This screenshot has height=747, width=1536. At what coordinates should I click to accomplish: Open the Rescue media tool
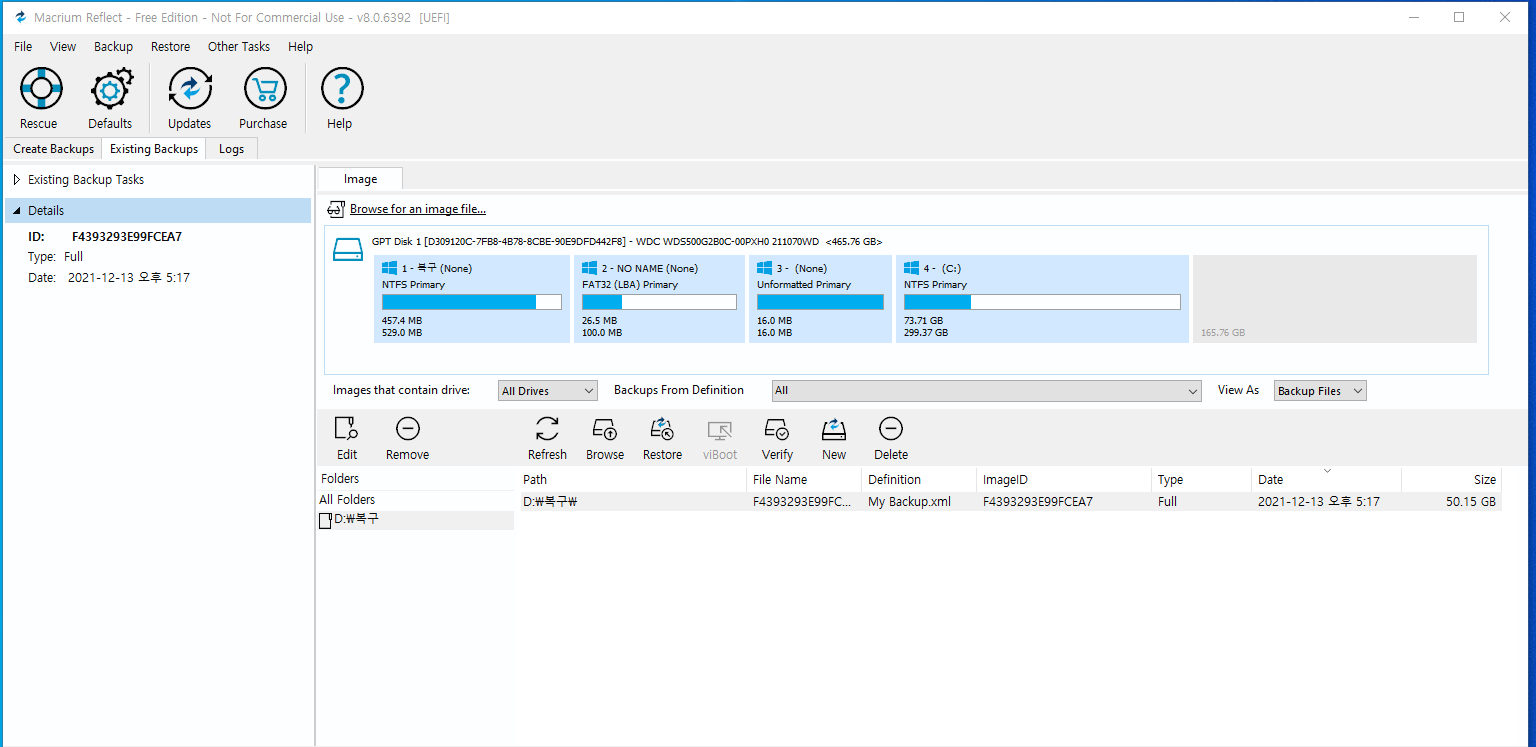[x=39, y=90]
